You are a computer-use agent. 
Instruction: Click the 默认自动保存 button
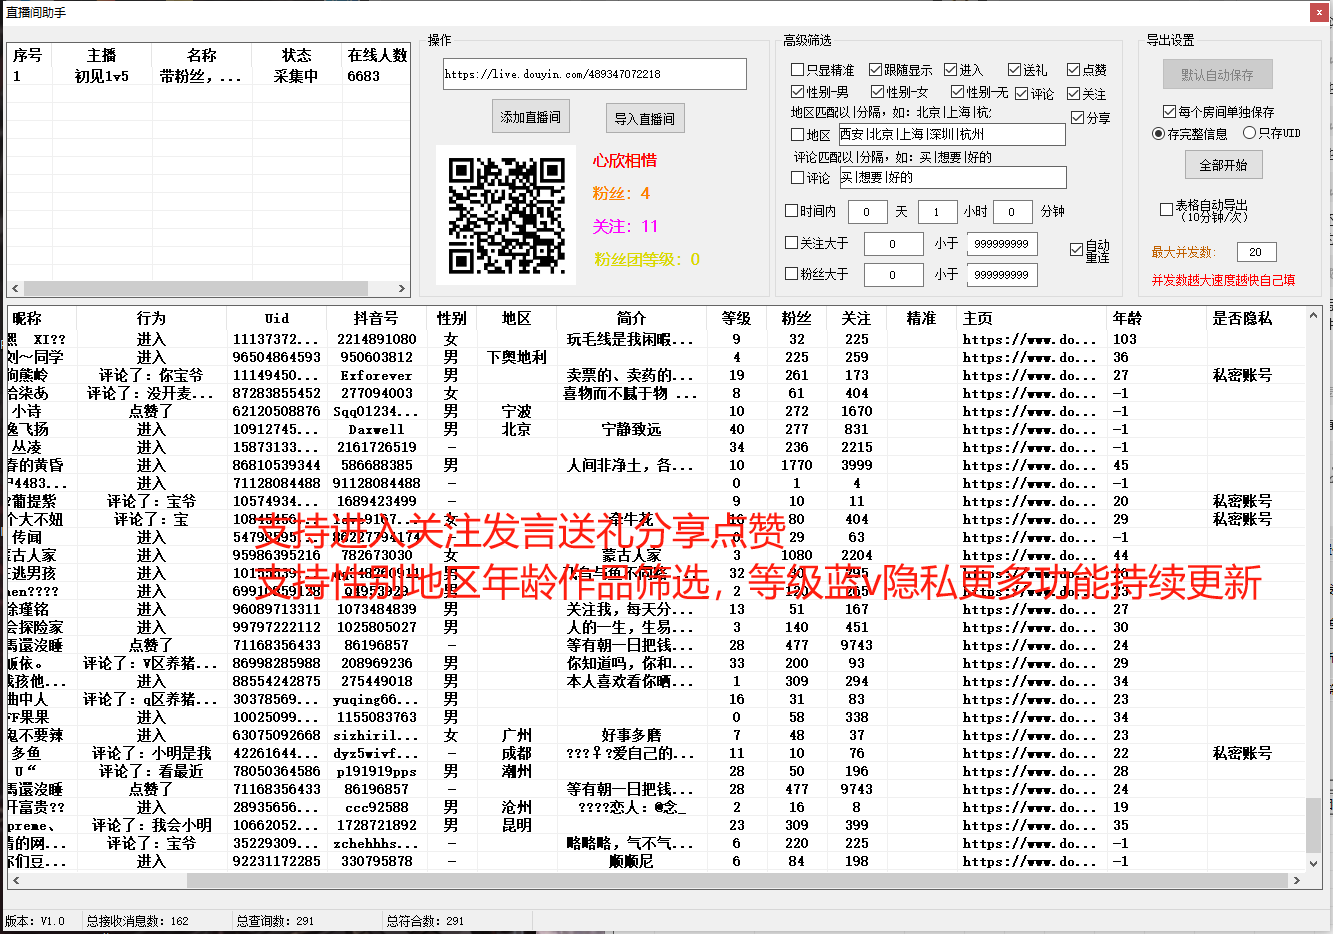(1218, 75)
